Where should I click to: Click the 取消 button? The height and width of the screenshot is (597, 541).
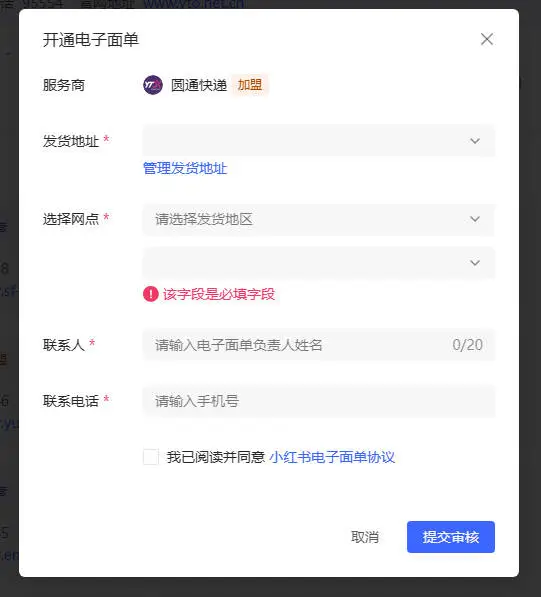[x=365, y=537]
